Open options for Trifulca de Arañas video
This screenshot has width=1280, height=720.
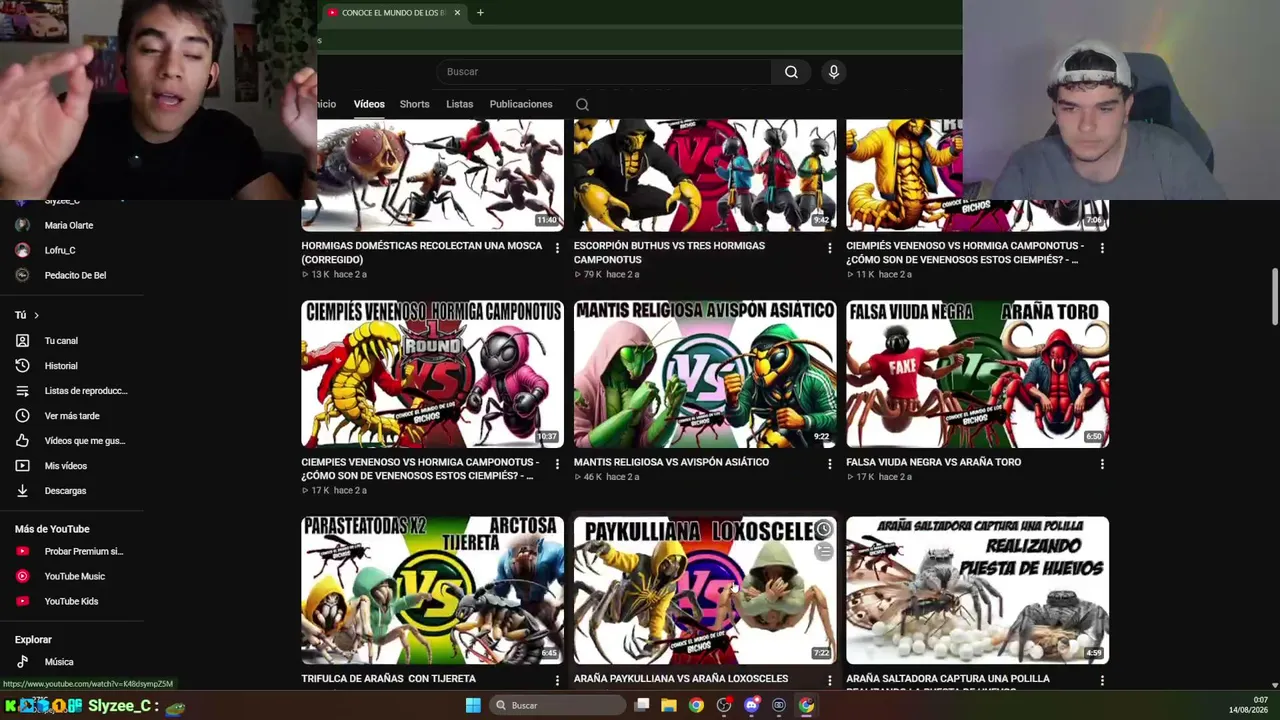click(x=557, y=680)
